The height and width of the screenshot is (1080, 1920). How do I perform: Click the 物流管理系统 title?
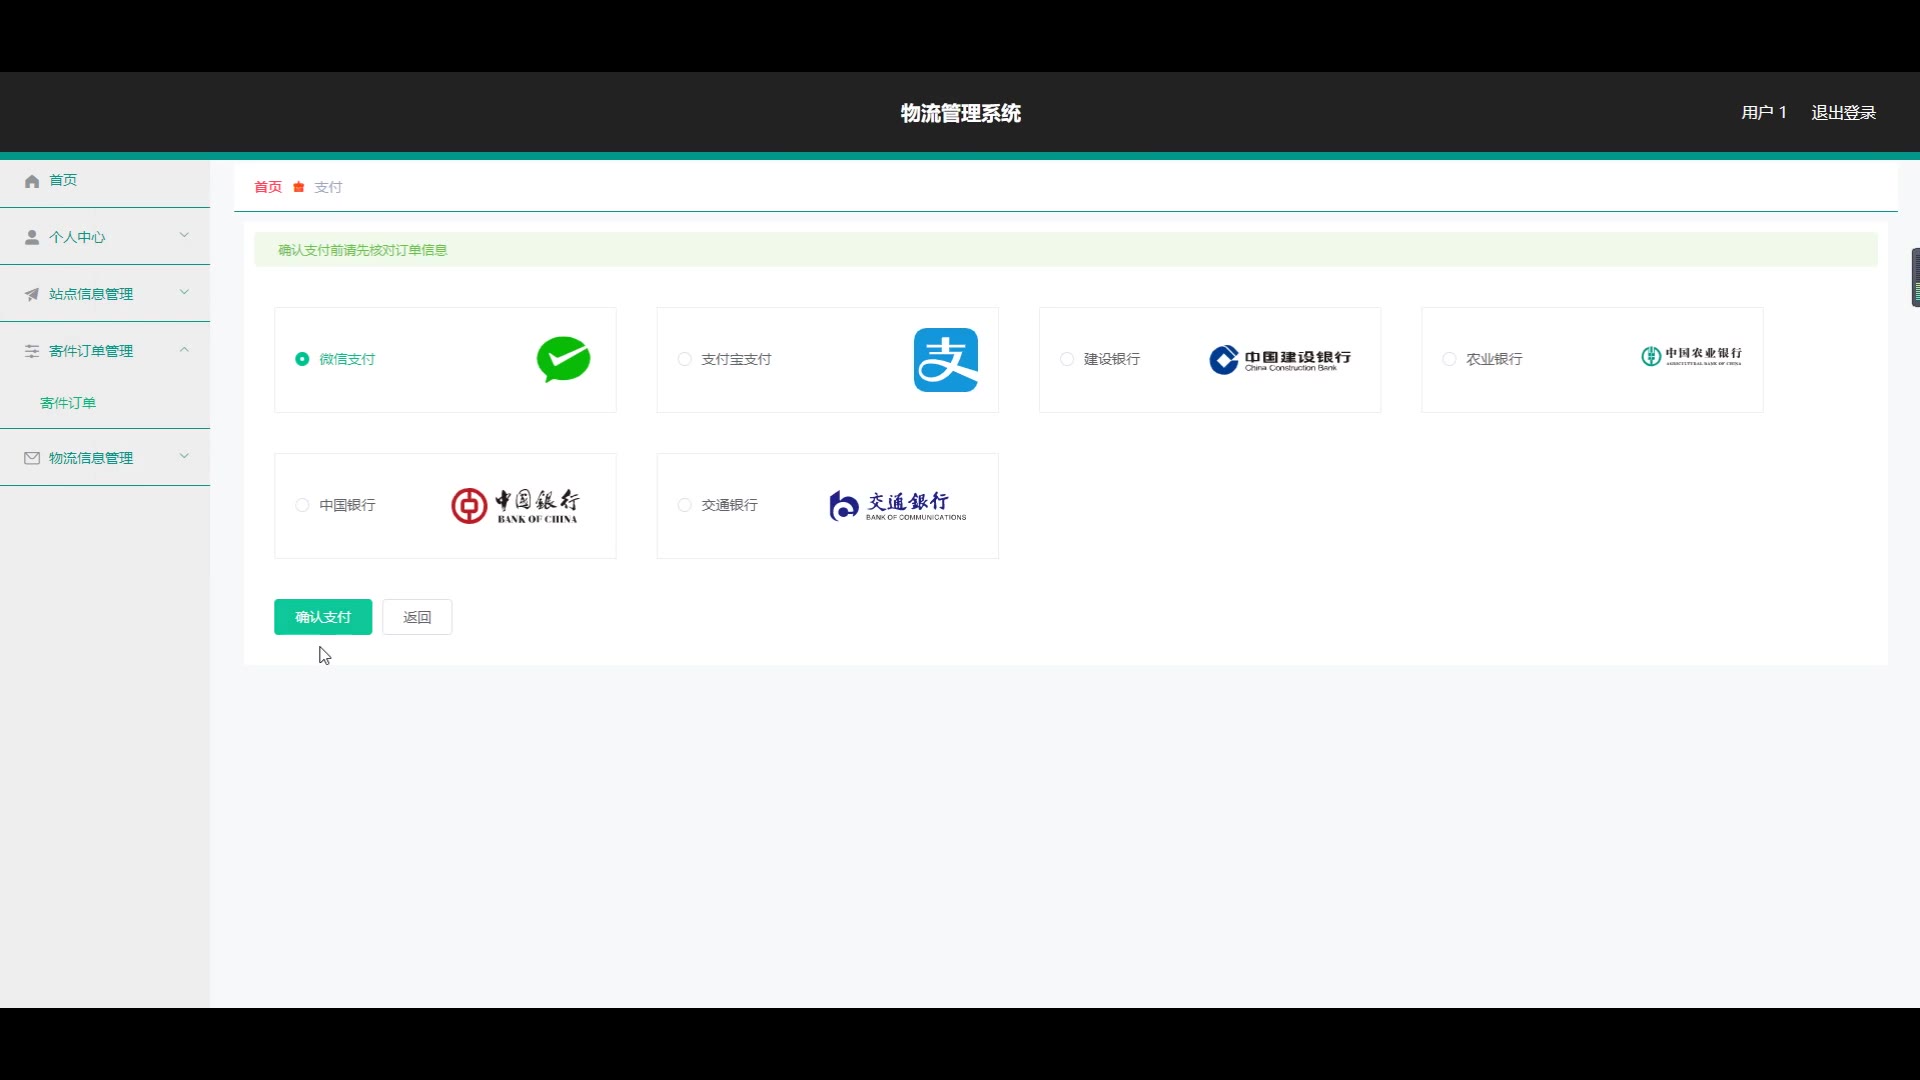coord(960,113)
